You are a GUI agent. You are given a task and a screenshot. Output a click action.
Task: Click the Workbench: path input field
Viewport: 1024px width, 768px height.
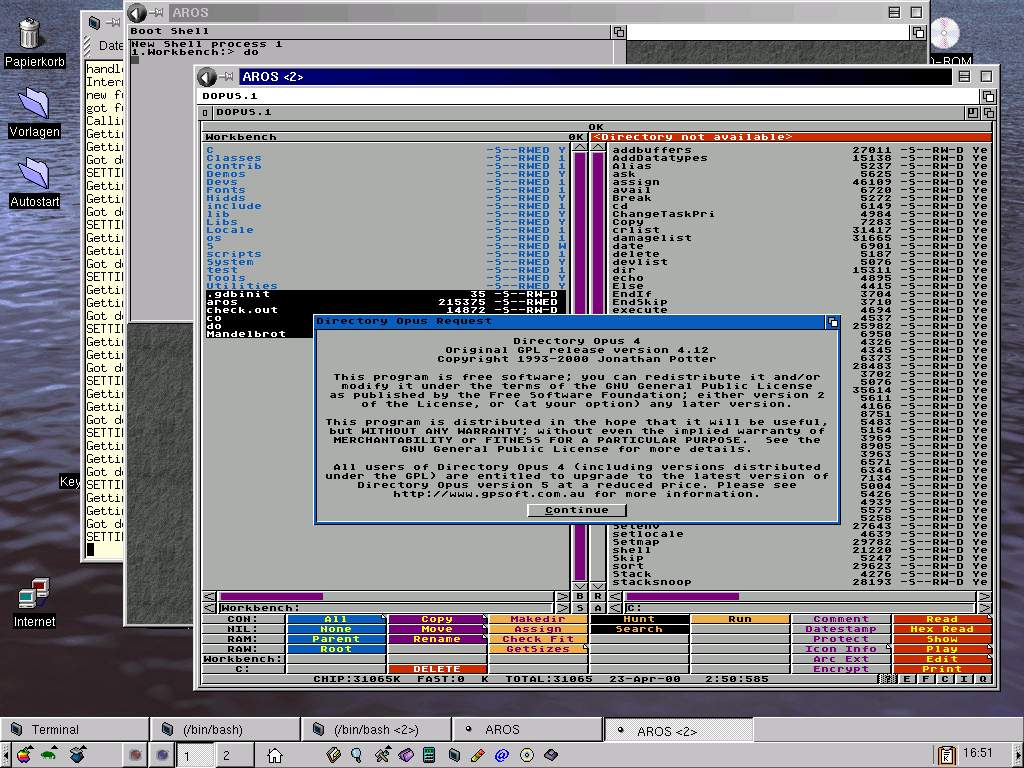click(x=387, y=608)
